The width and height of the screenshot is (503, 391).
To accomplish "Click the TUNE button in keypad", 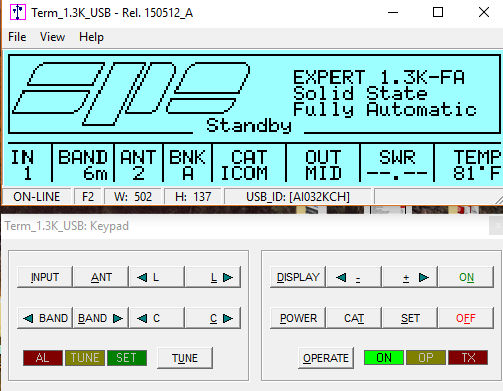I will click(185, 358).
